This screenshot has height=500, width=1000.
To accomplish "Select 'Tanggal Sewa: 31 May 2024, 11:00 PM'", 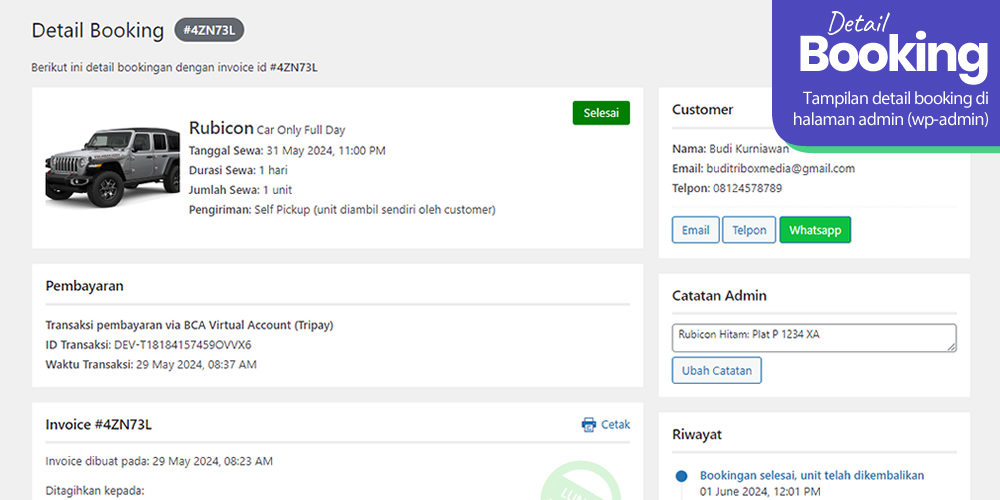I will [287, 151].
